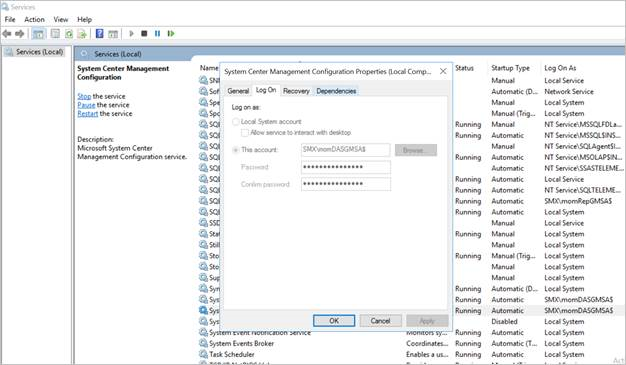The height and width of the screenshot is (365, 626).
Task: Open Help using the blue question-mark icon
Action: tap(99, 34)
